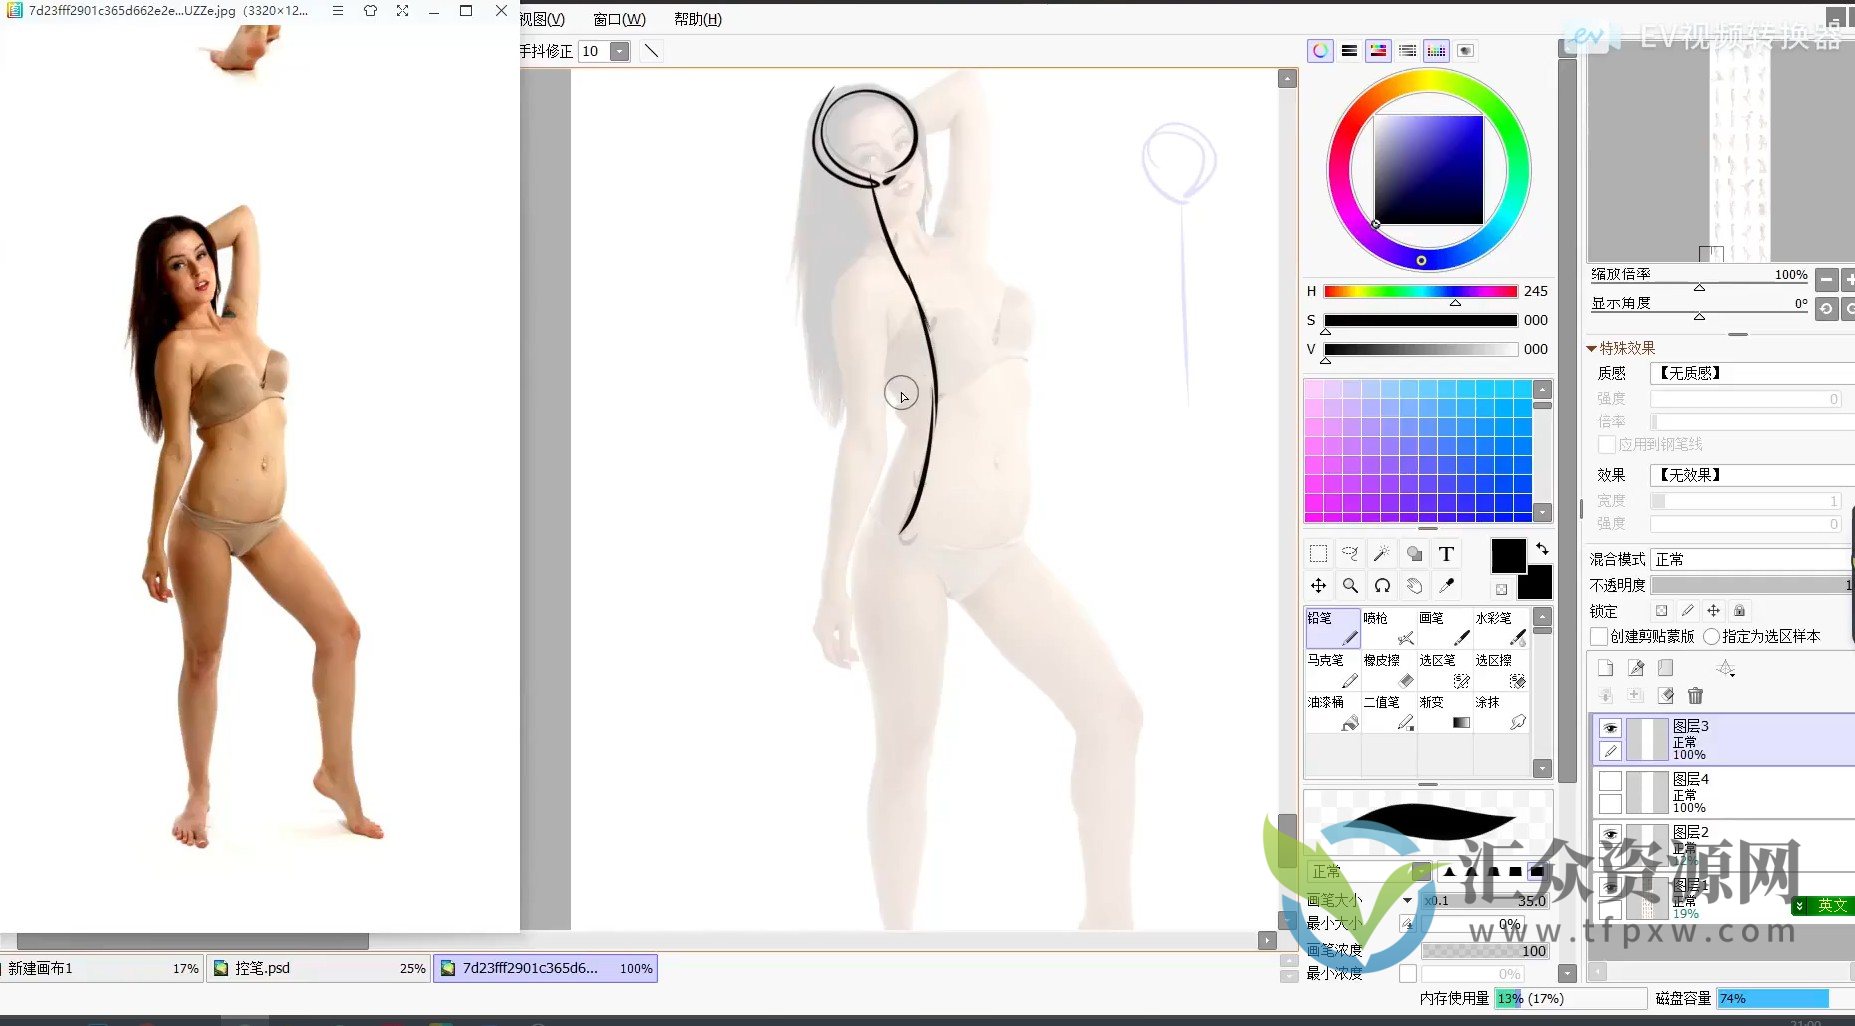Choose the Magic Wand selection tool
The width and height of the screenshot is (1855, 1026).
coord(1382,554)
